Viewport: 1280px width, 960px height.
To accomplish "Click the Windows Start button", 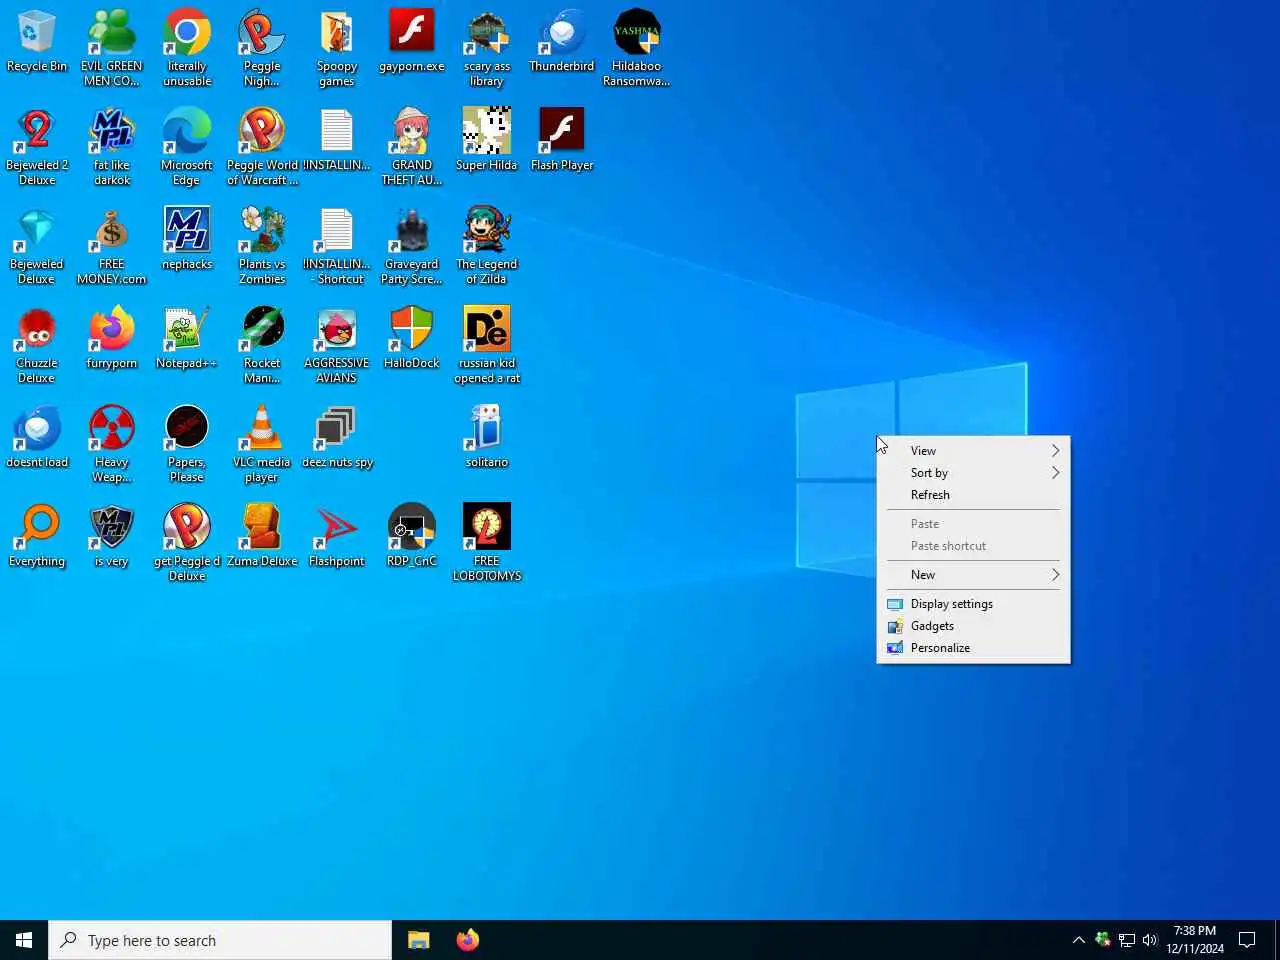I will (x=24, y=940).
